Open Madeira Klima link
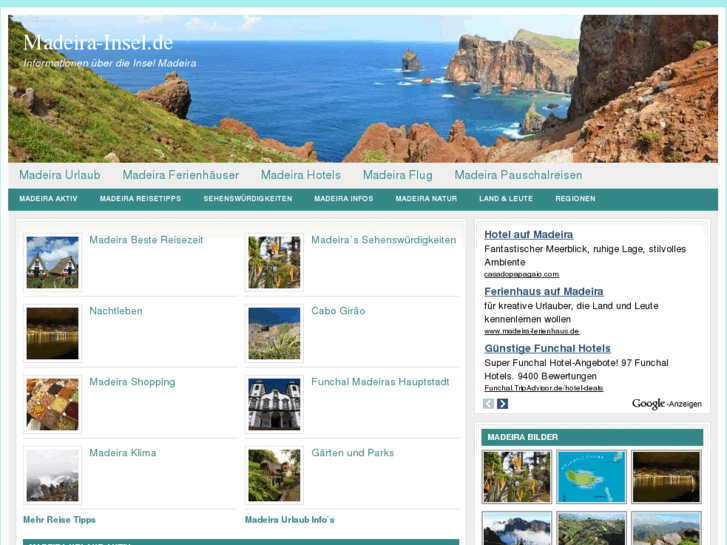727x545 pixels. (x=122, y=453)
